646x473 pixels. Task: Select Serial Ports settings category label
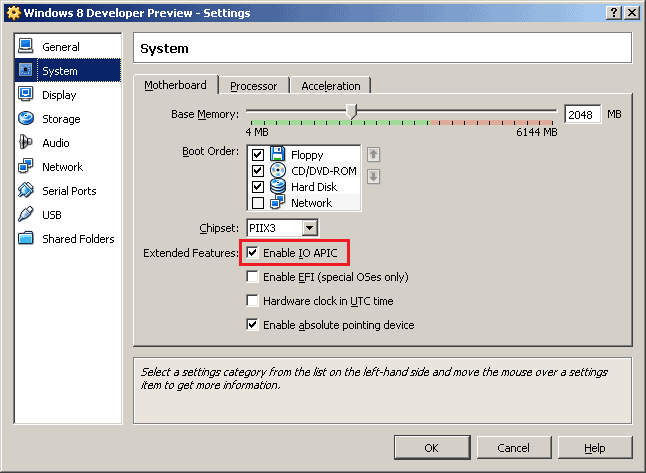(x=69, y=191)
